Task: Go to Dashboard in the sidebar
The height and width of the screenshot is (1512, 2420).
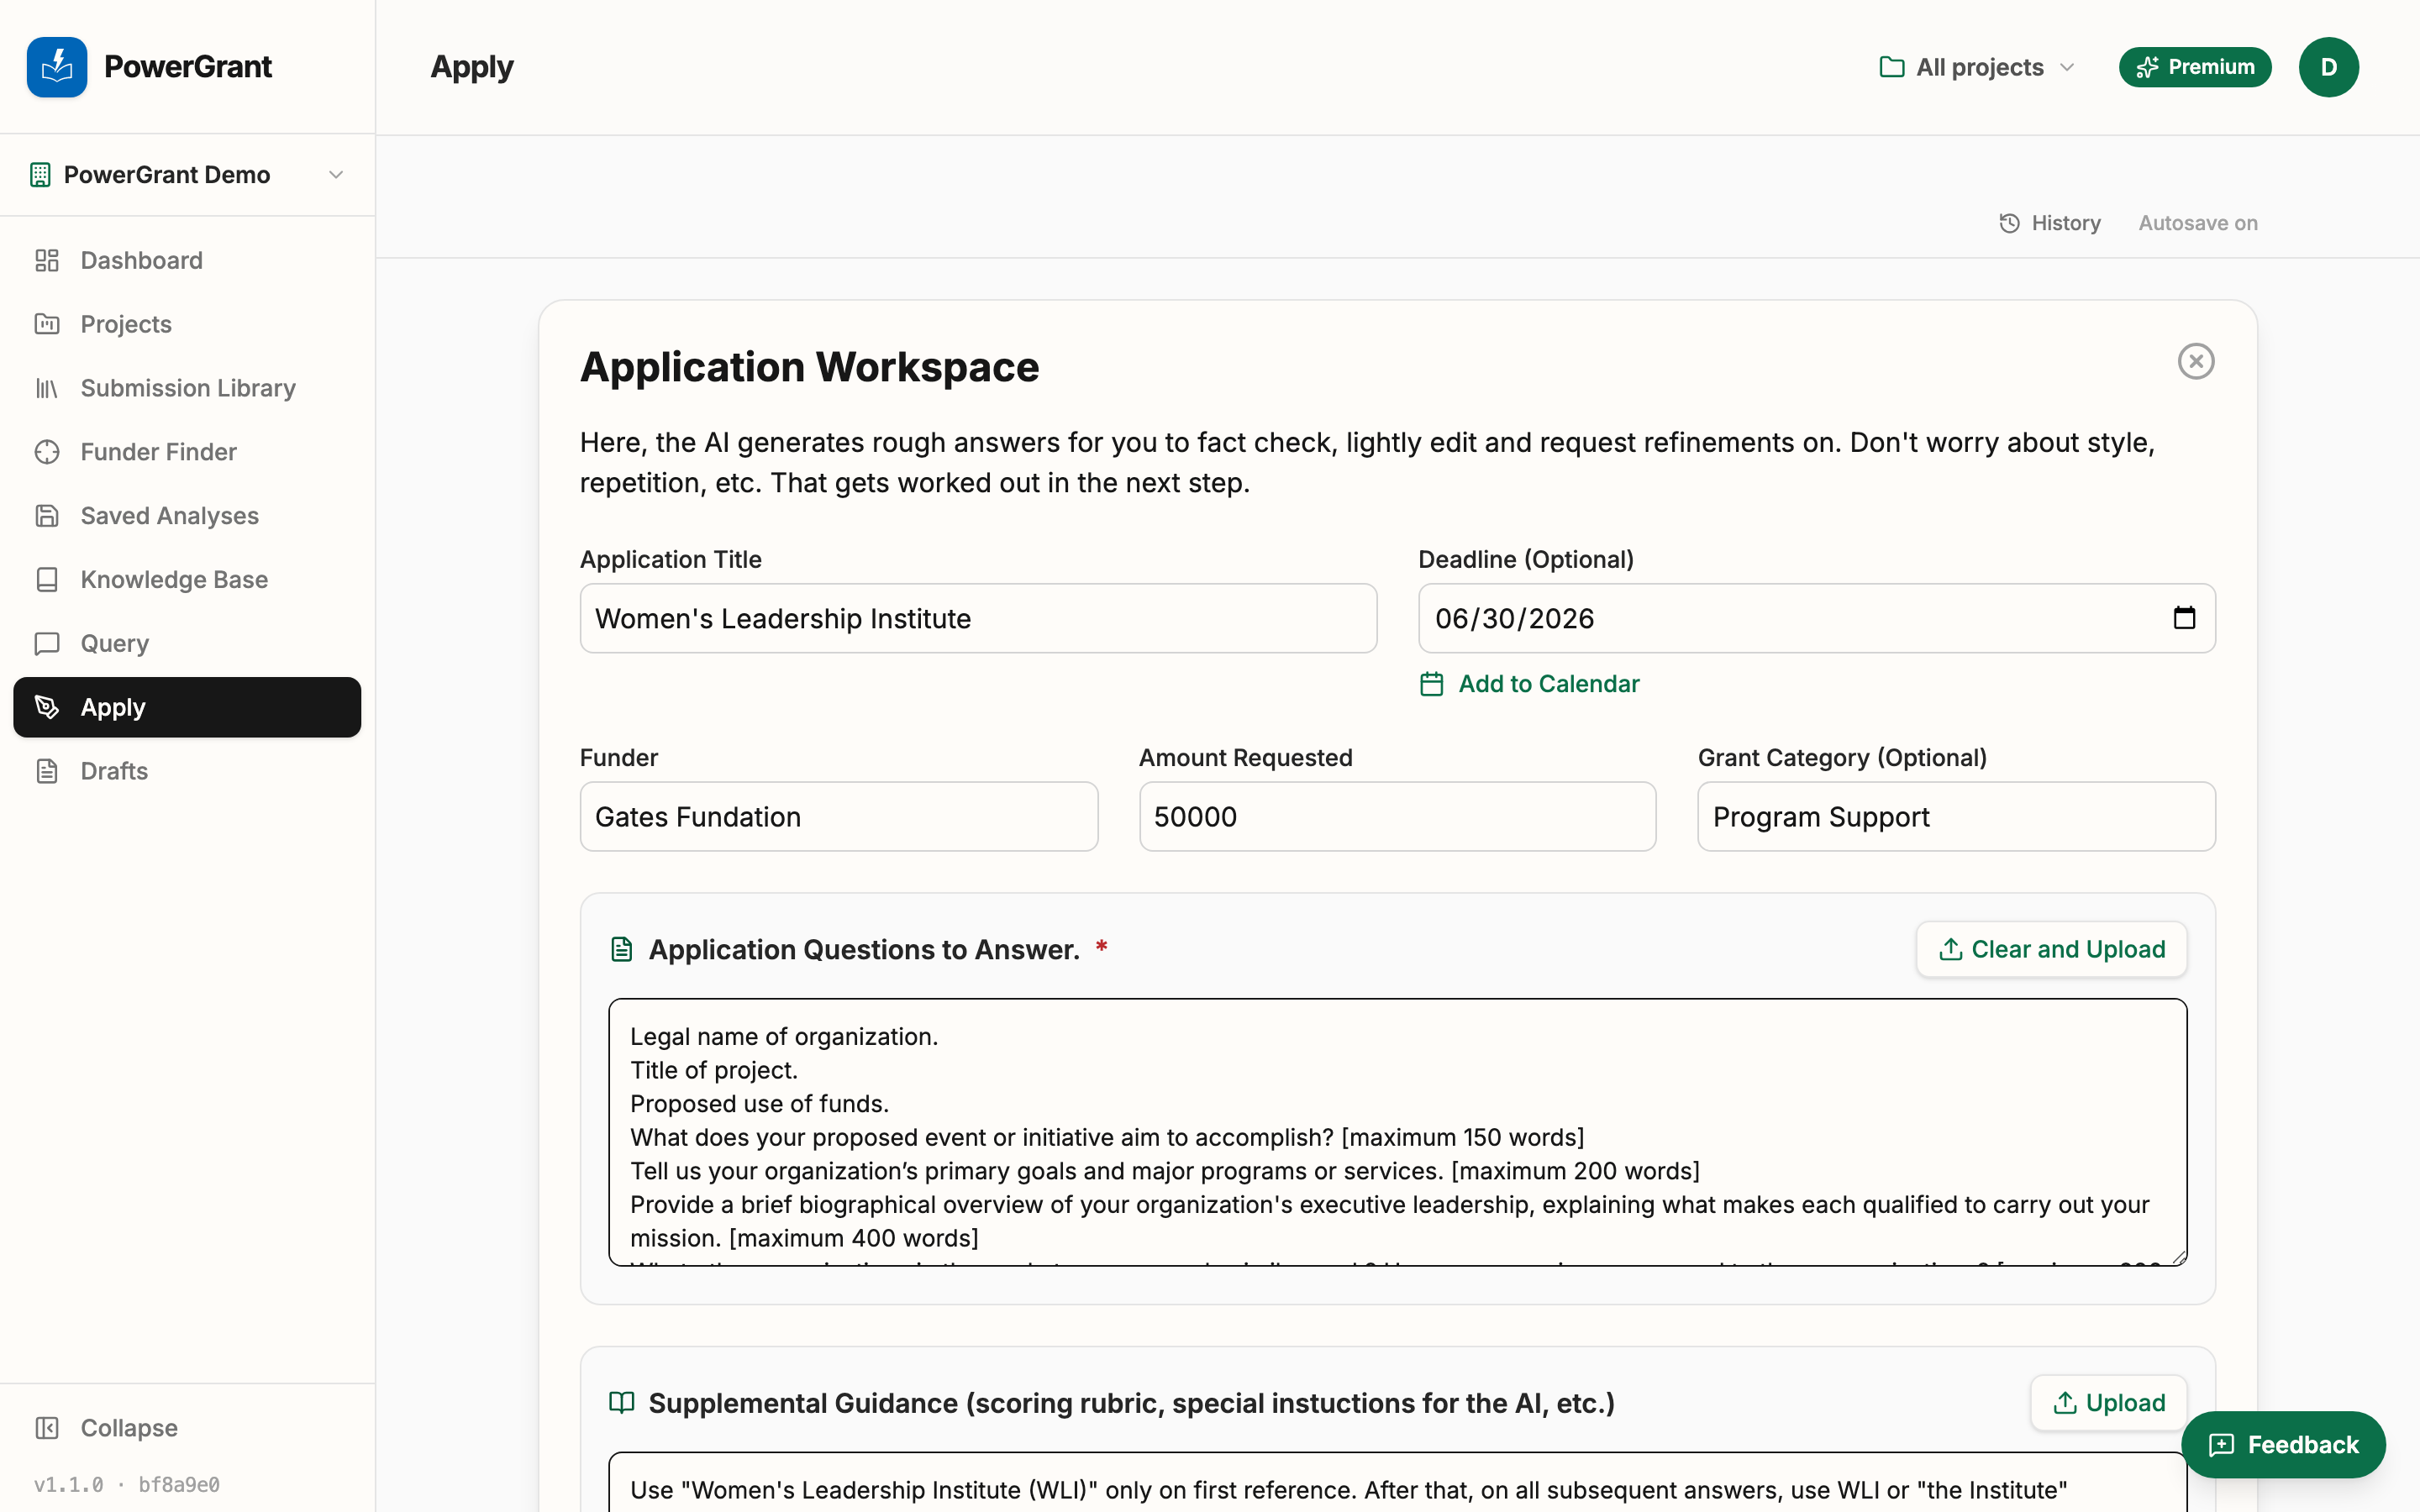Action: [187, 260]
